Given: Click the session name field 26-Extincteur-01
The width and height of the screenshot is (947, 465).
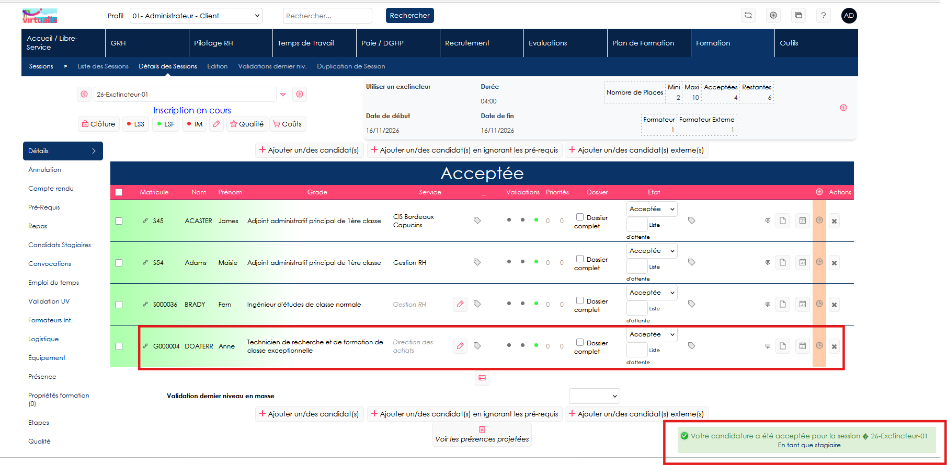Looking at the screenshot, I should point(185,95).
